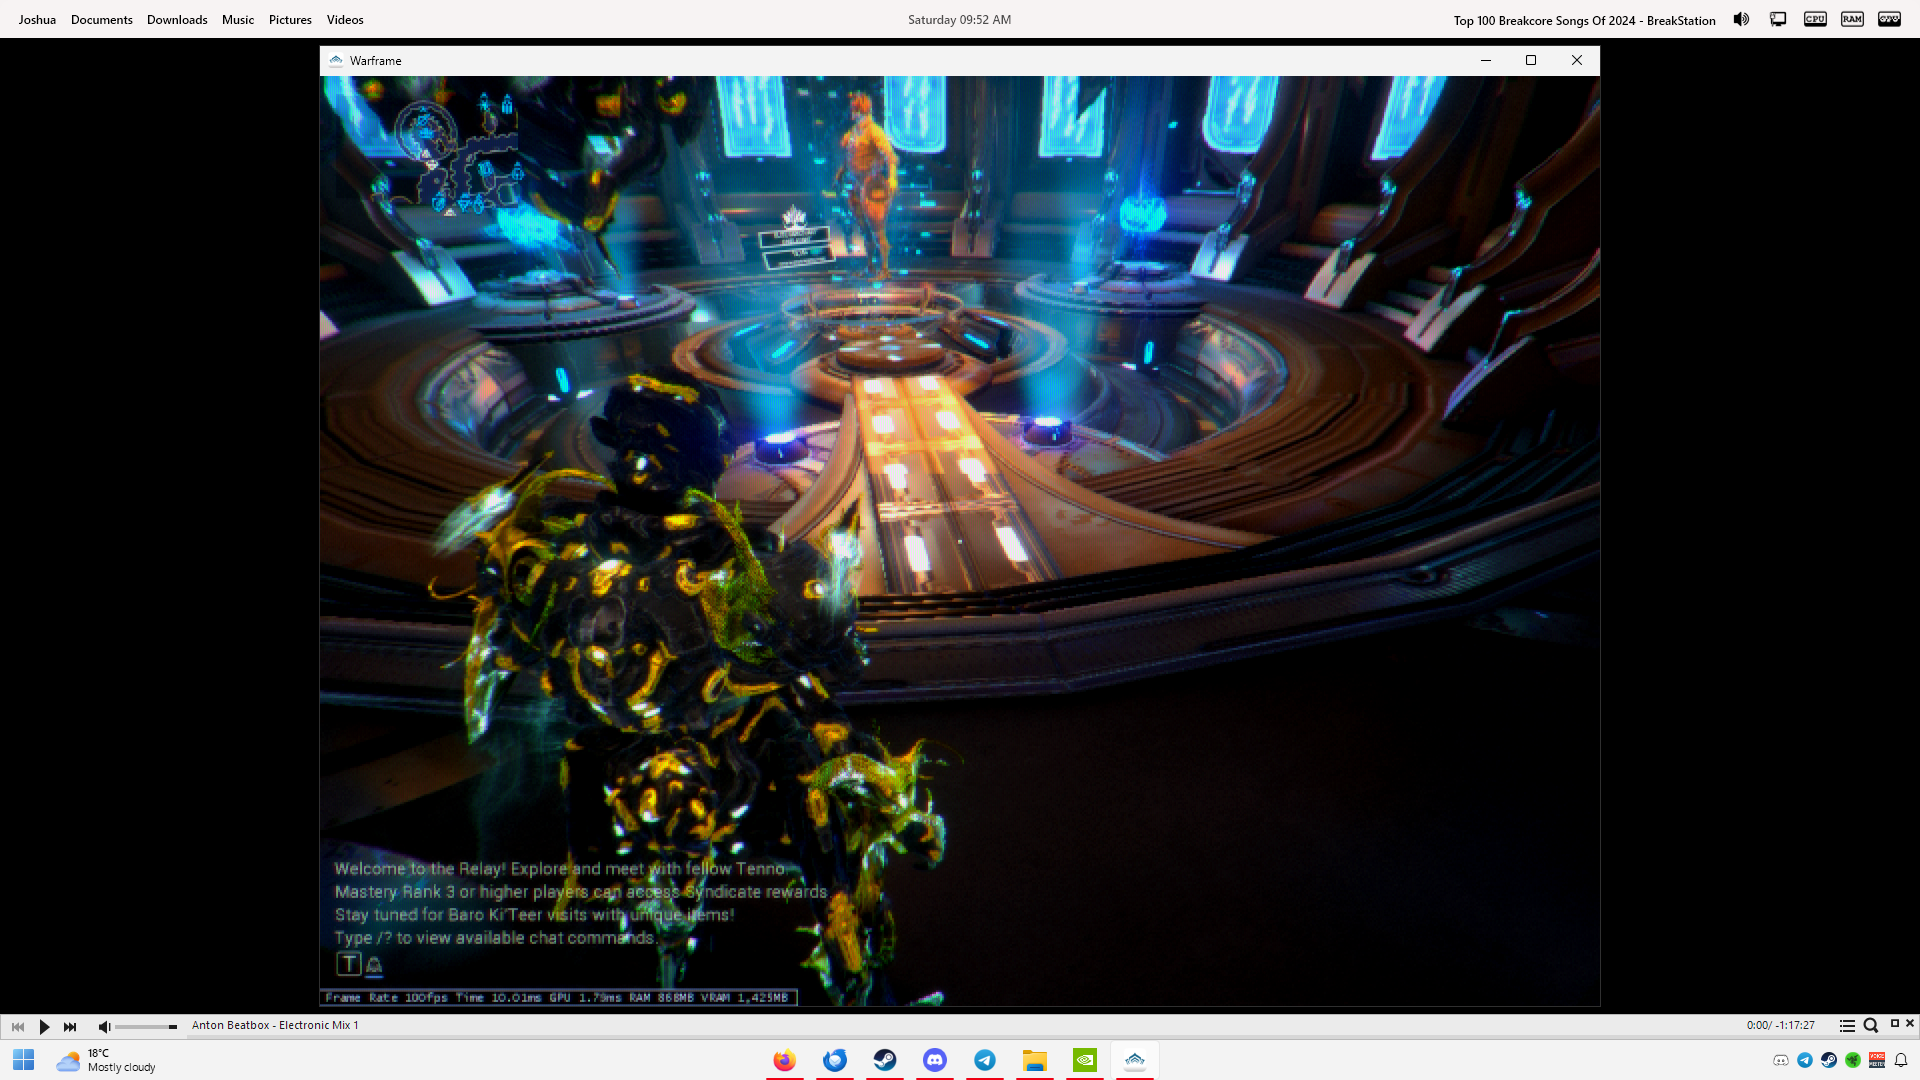Open the music player search icon
The height and width of the screenshot is (1080, 1920).
[1871, 1025]
